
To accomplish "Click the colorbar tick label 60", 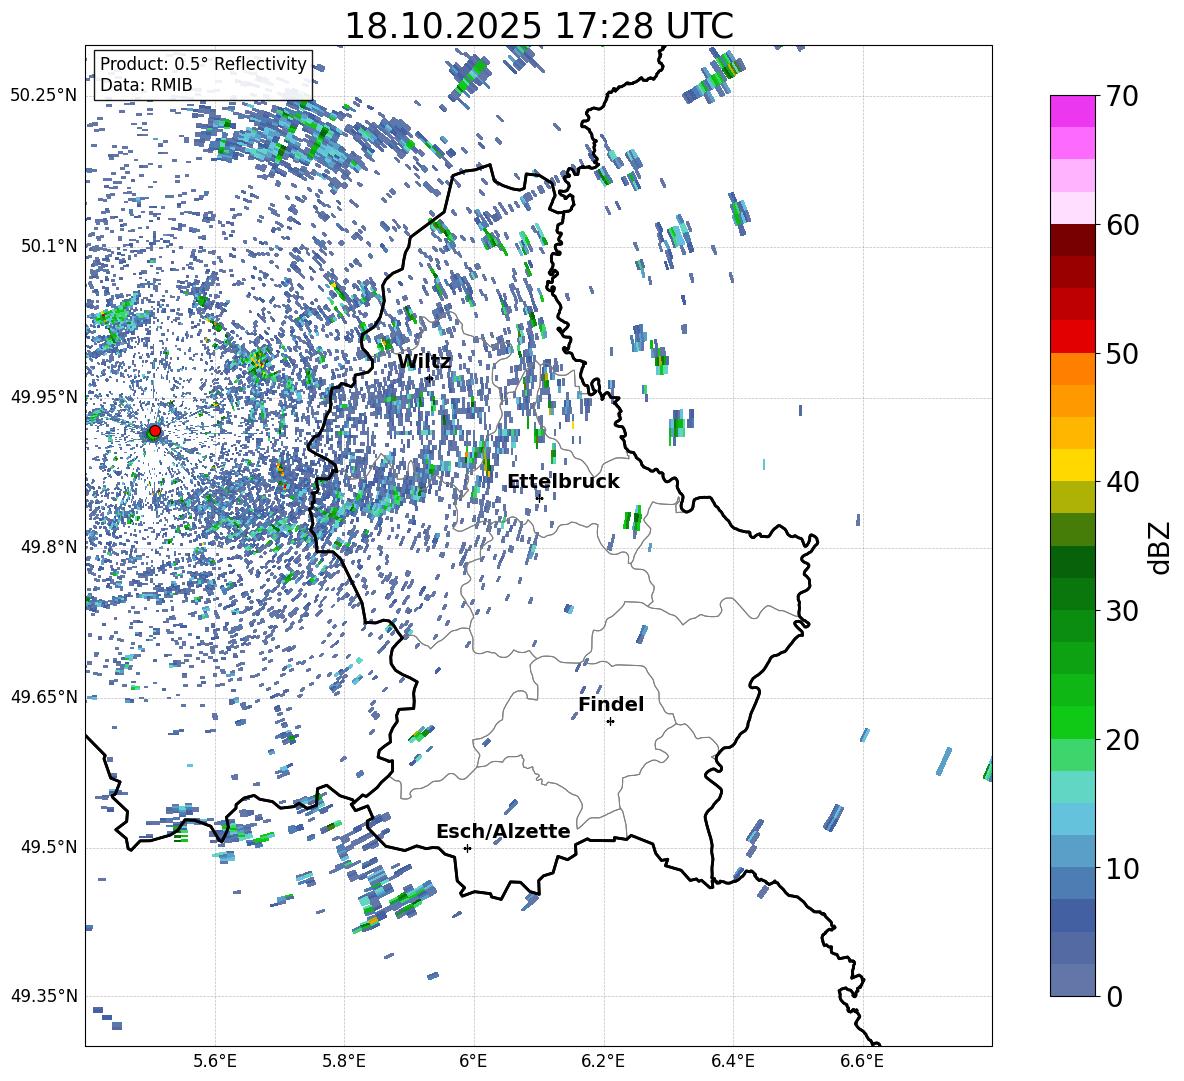I will (1122, 225).
